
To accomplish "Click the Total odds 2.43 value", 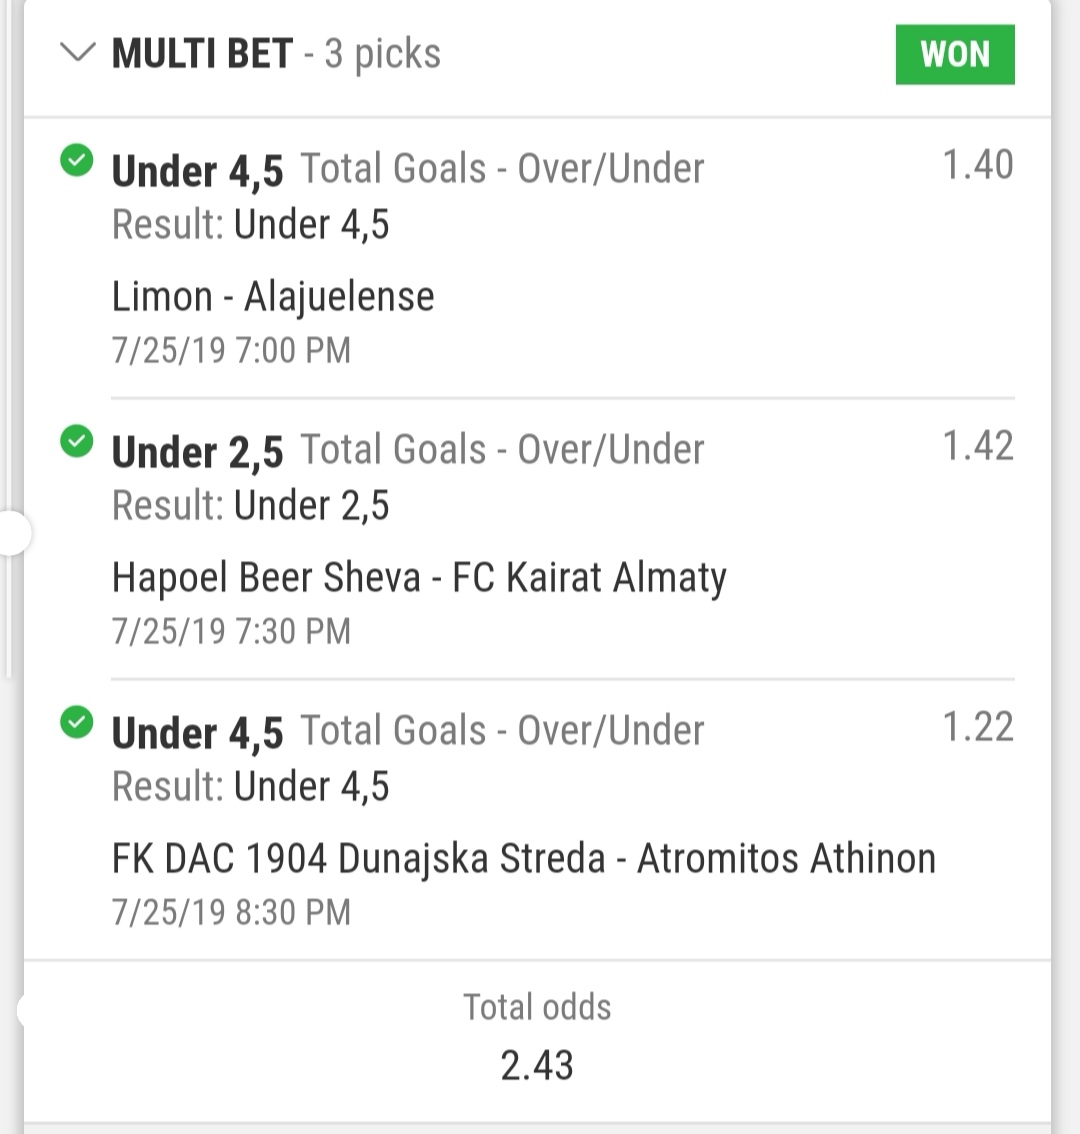I will pos(537,1065).
